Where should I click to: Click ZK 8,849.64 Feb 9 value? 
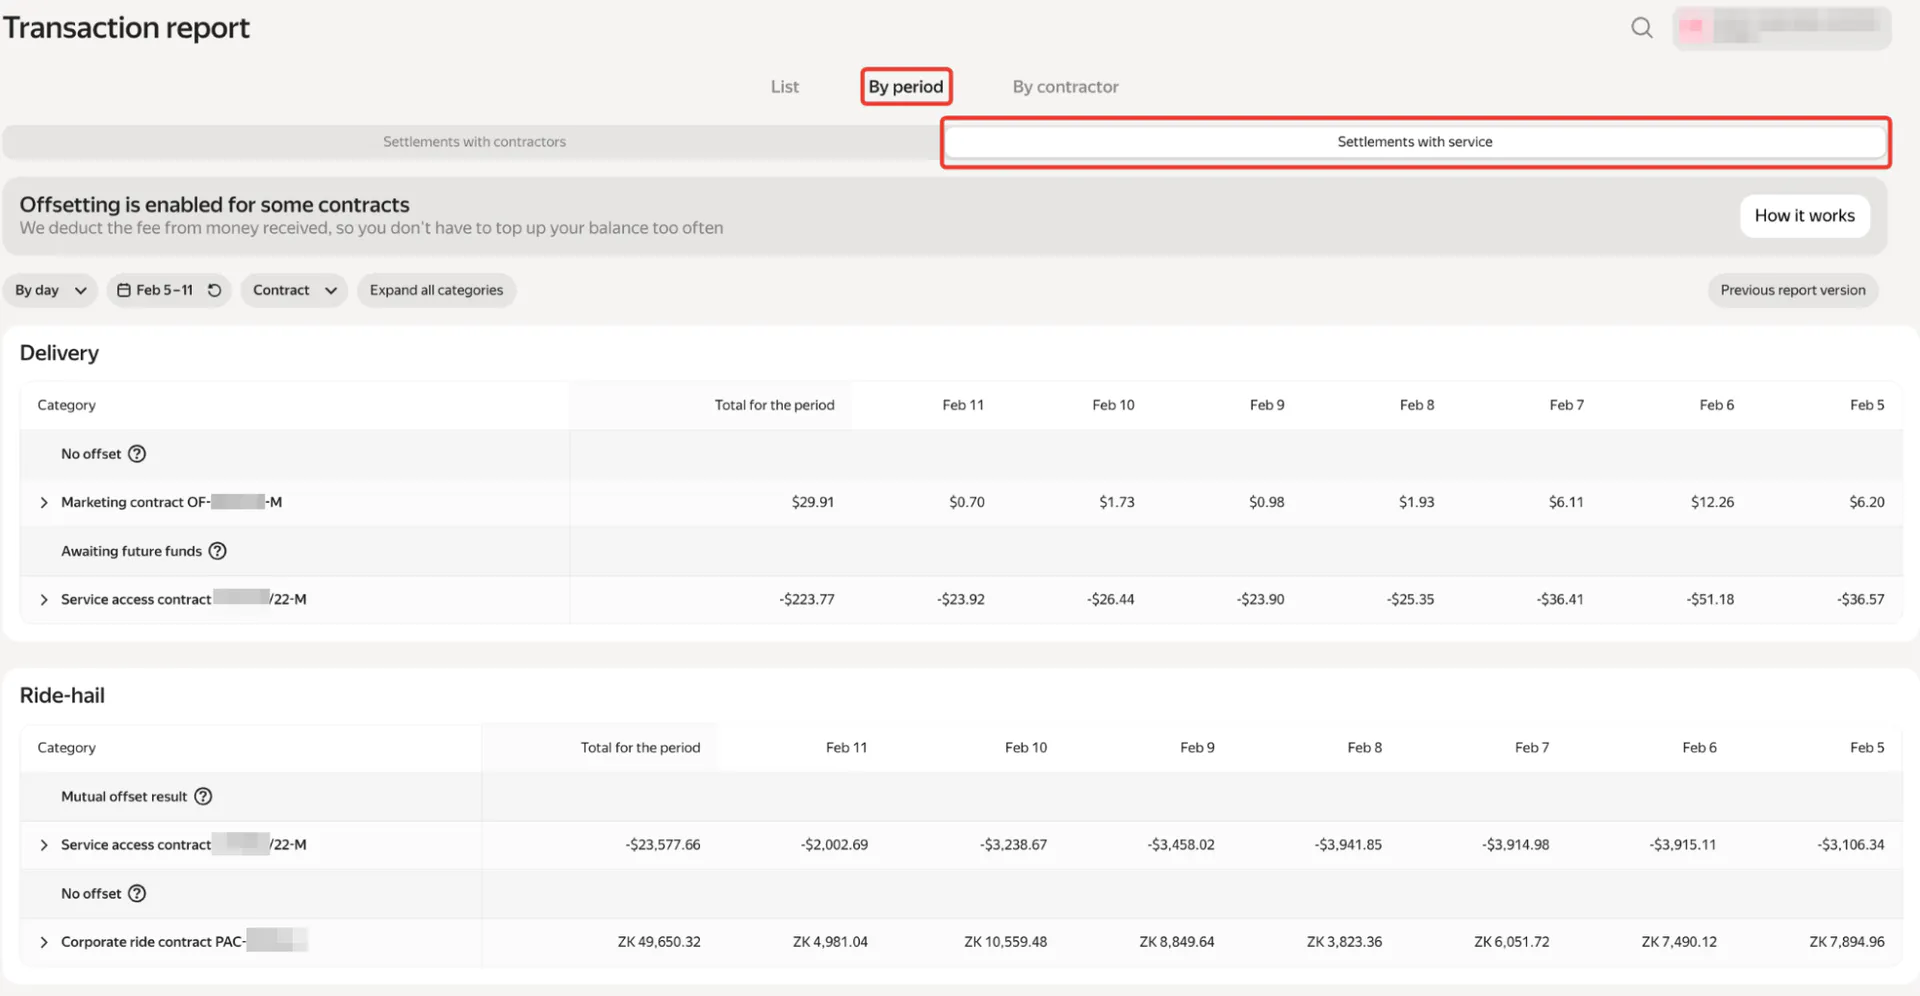click(x=1176, y=942)
